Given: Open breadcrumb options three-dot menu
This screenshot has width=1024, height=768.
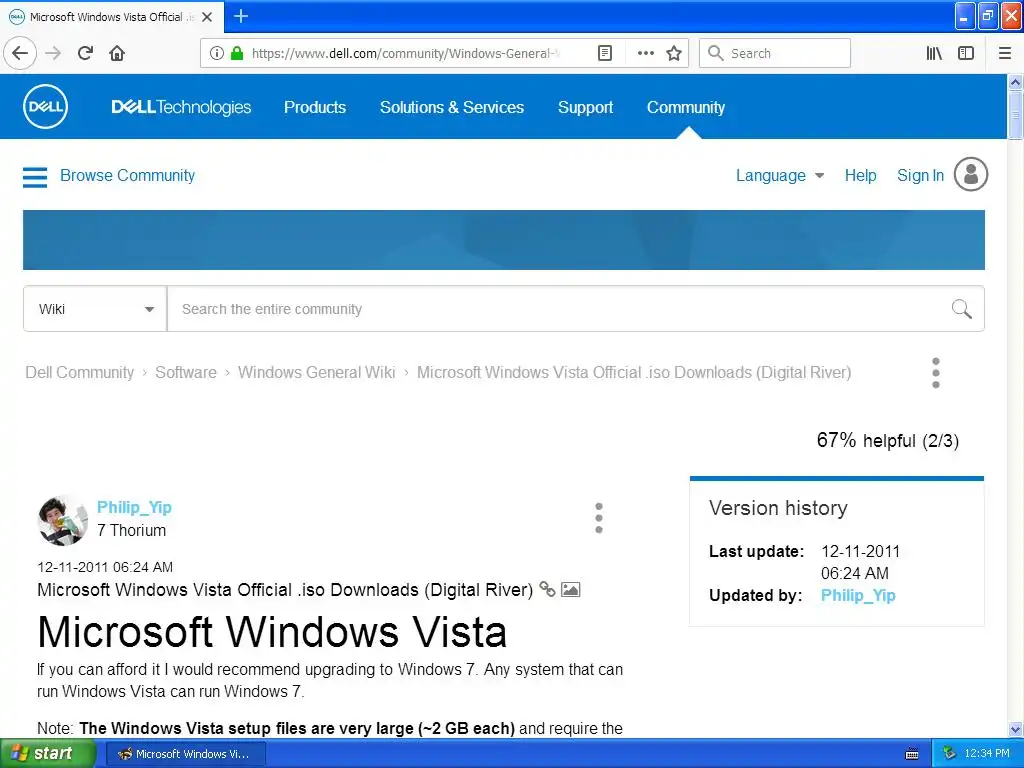Looking at the screenshot, I should (935, 373).
